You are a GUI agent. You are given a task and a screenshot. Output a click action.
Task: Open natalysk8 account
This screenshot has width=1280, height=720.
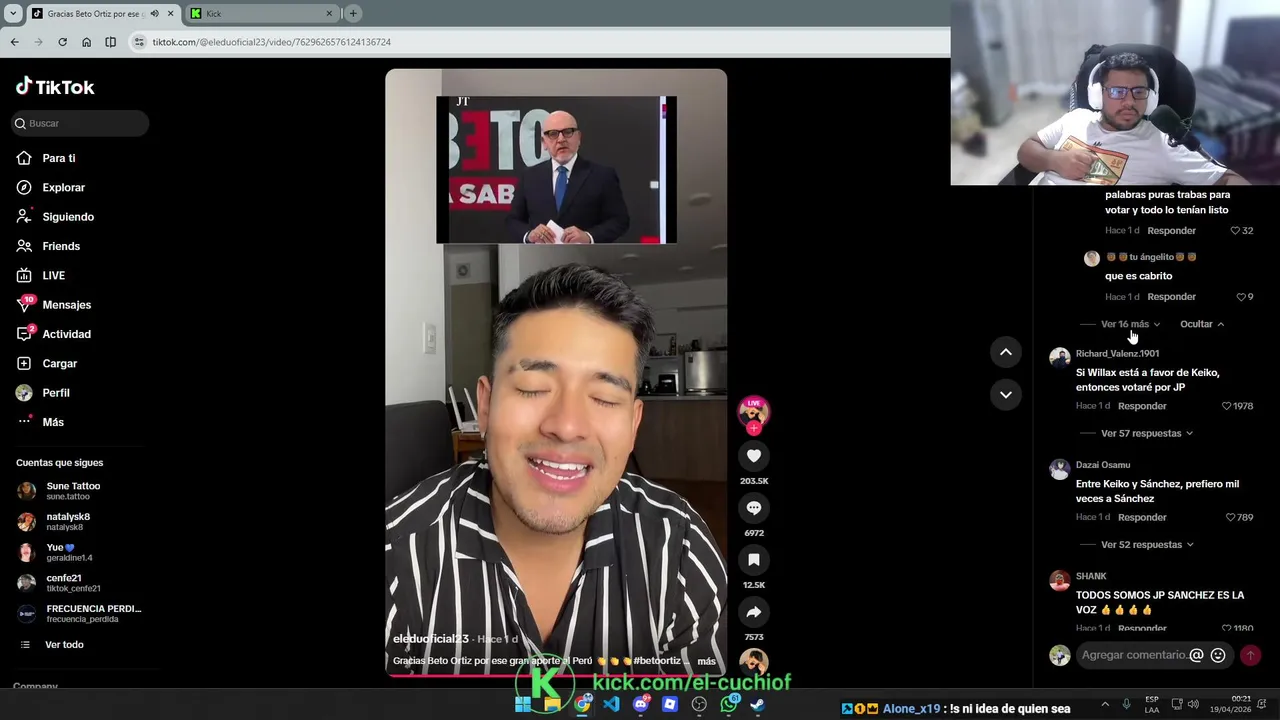[55, 521]
